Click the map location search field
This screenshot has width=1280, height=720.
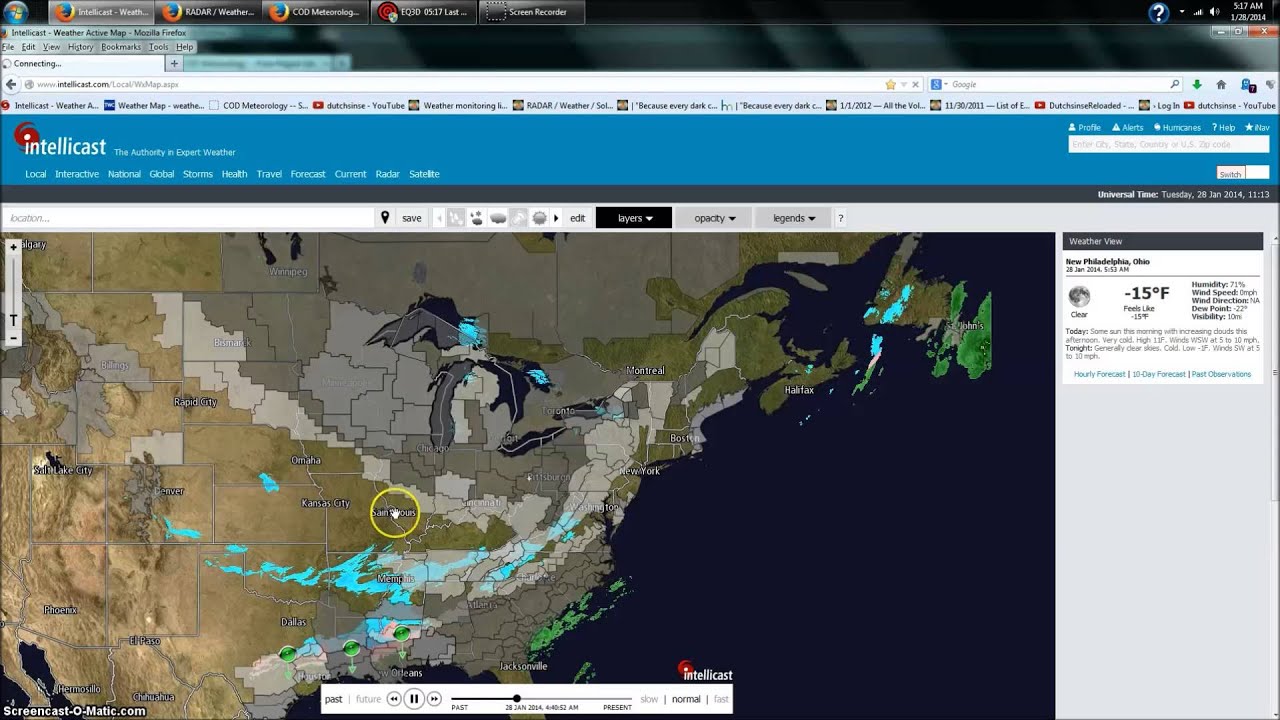click(188, 218)
